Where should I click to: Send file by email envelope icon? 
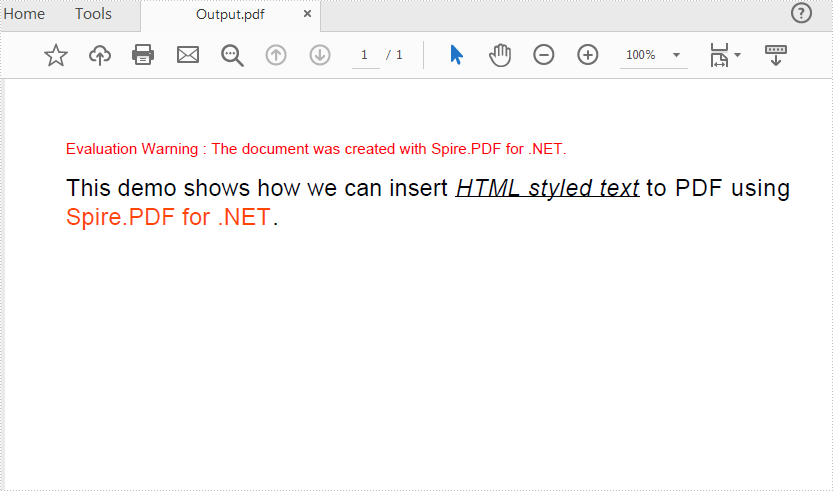click(x=188, y=55)
